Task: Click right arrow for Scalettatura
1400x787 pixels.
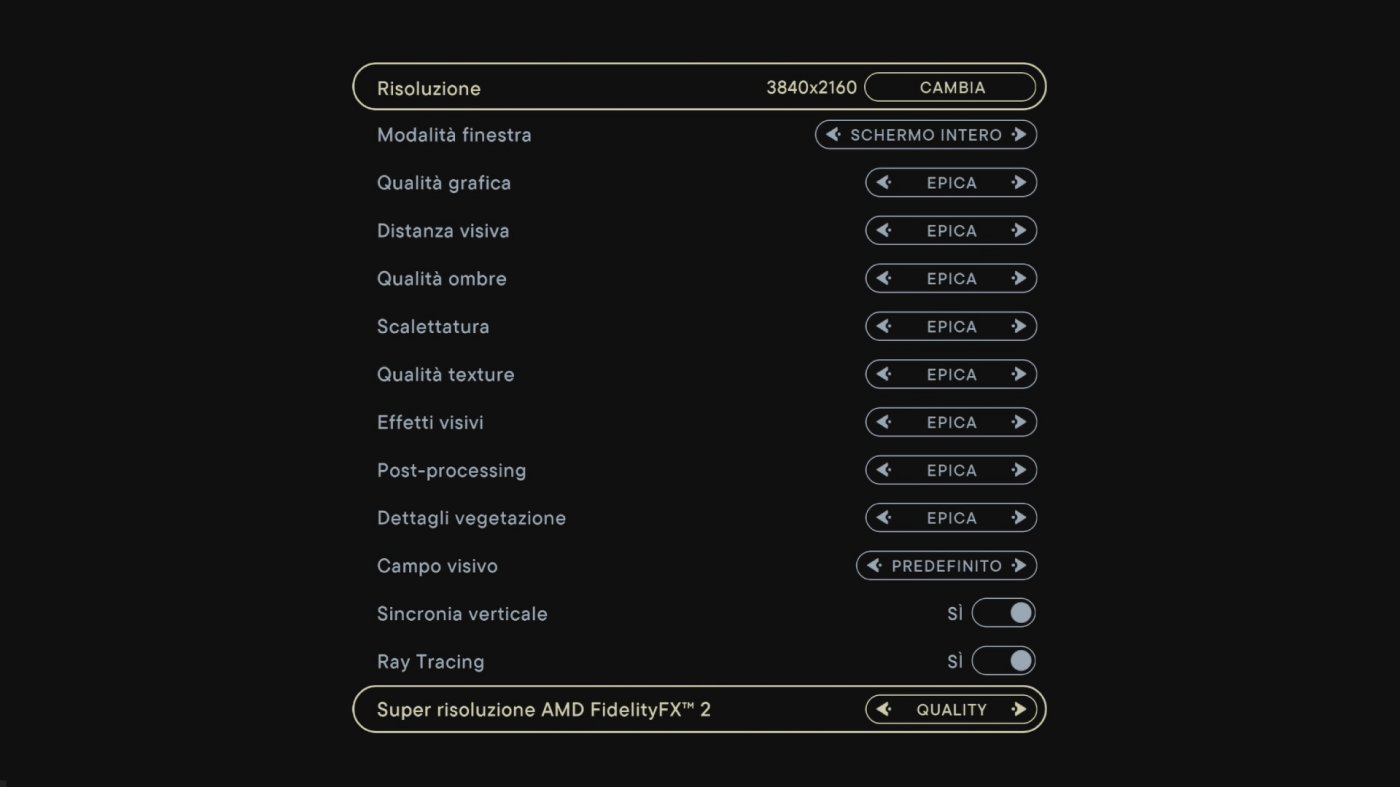Action: click(x=1019, y=326)
